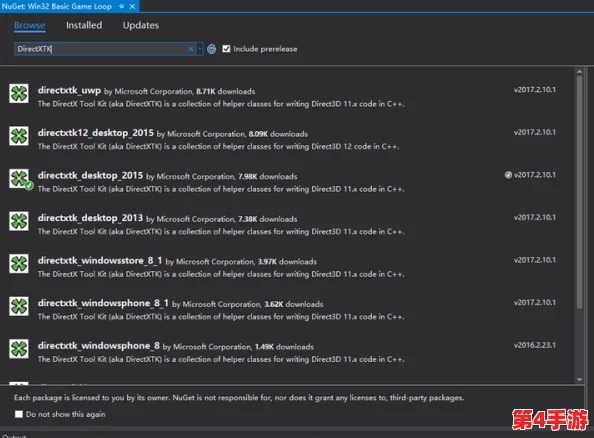Switch to the Updates tab
Viewport: 594px width, 438px height.
[x=141, y=25]
